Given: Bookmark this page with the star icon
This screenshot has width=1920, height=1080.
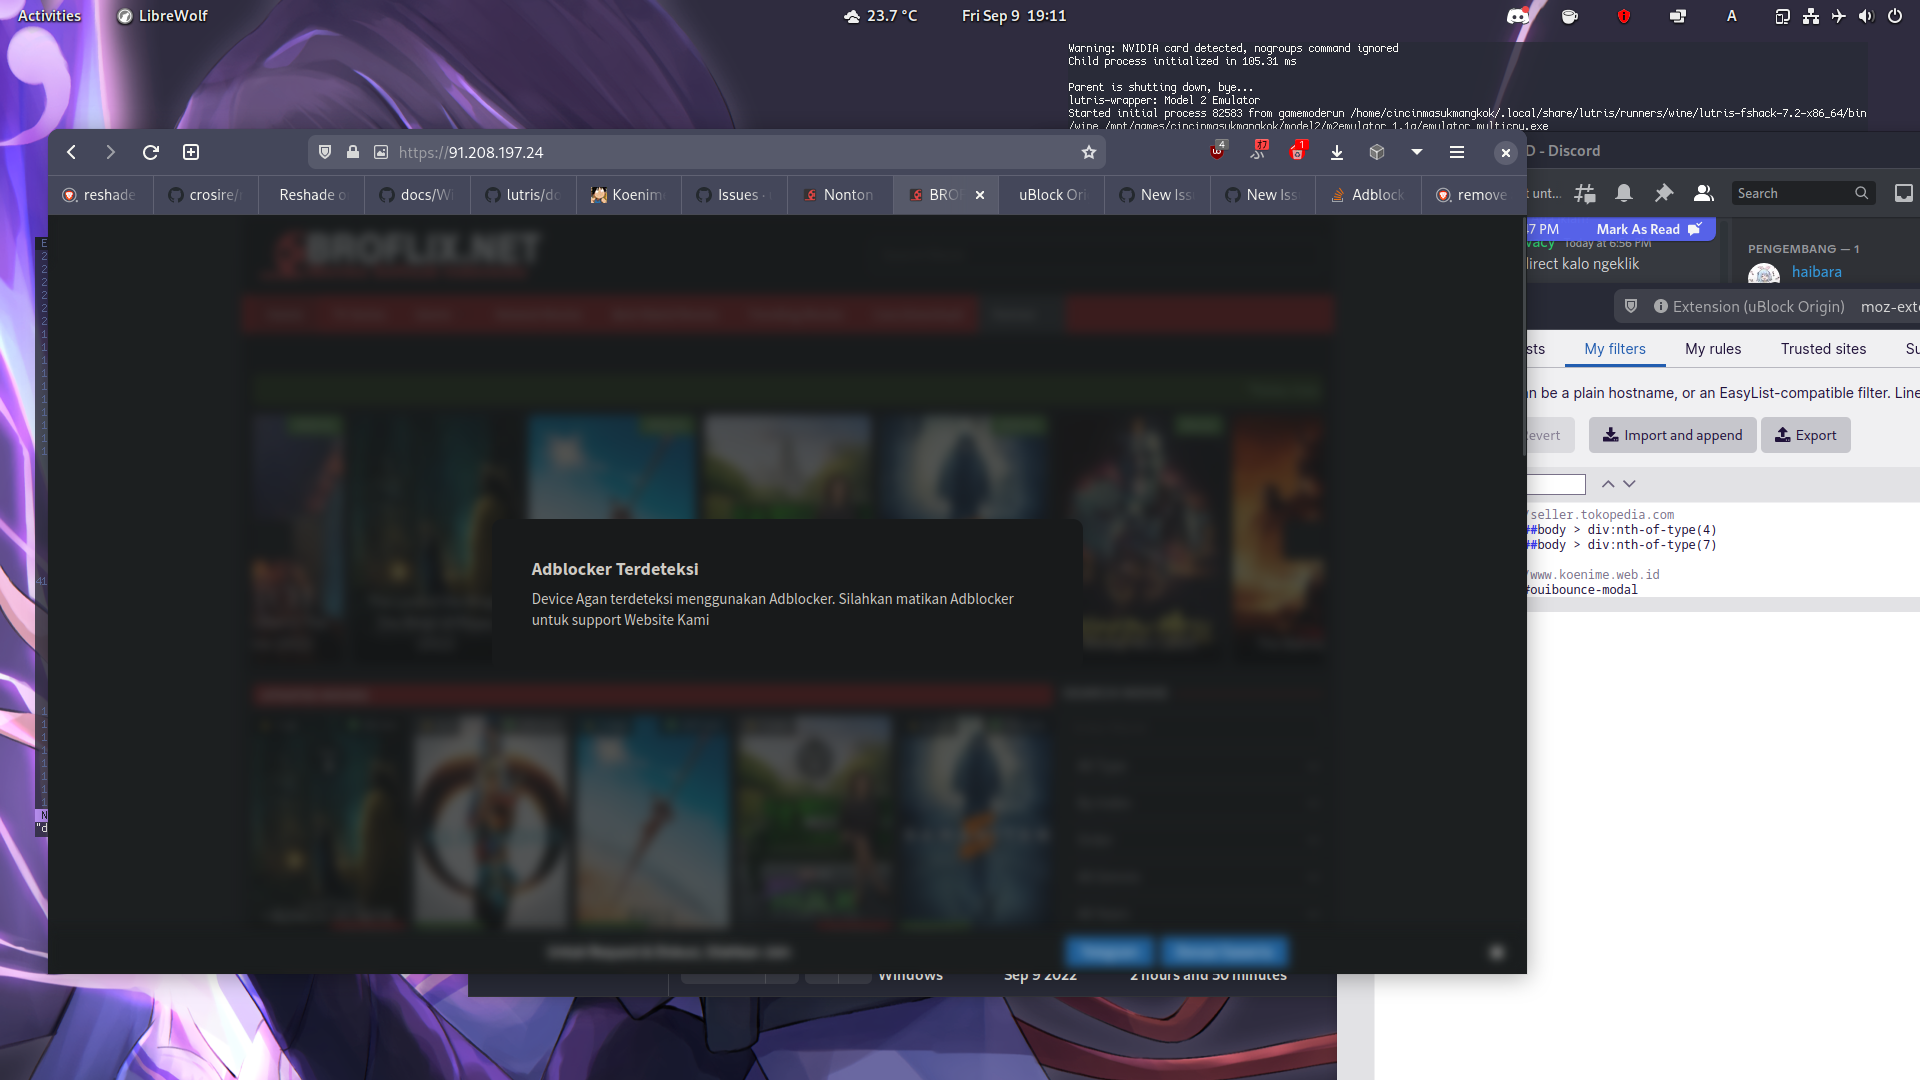Looking at the screenshot, I should click(1089, 152).
